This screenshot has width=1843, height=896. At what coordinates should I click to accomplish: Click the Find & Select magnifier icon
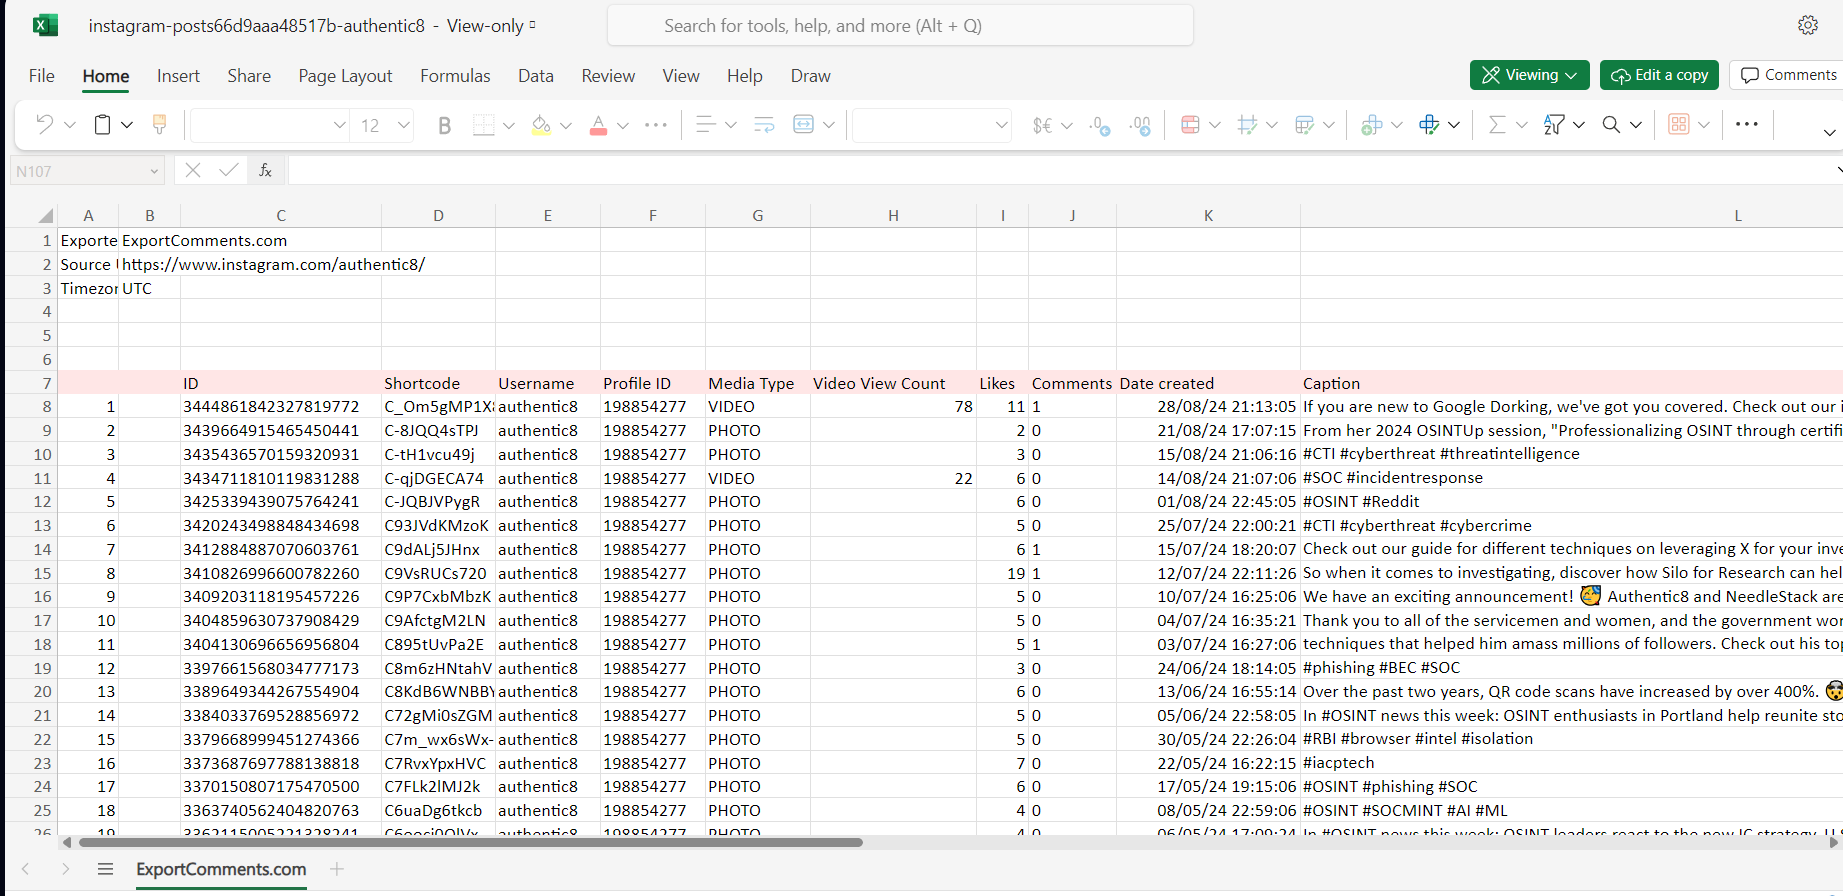[1611, 124]
